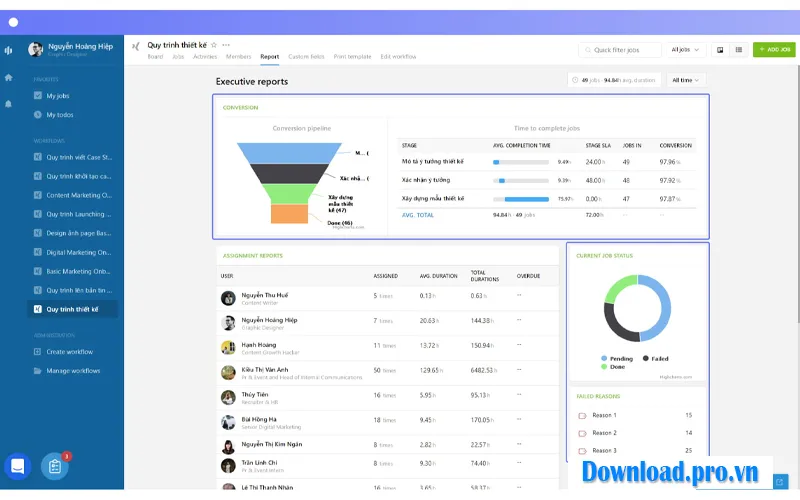800x500 pixels.
Task: Click the external link icon at bottom right
Action: [x=779, y=482]
